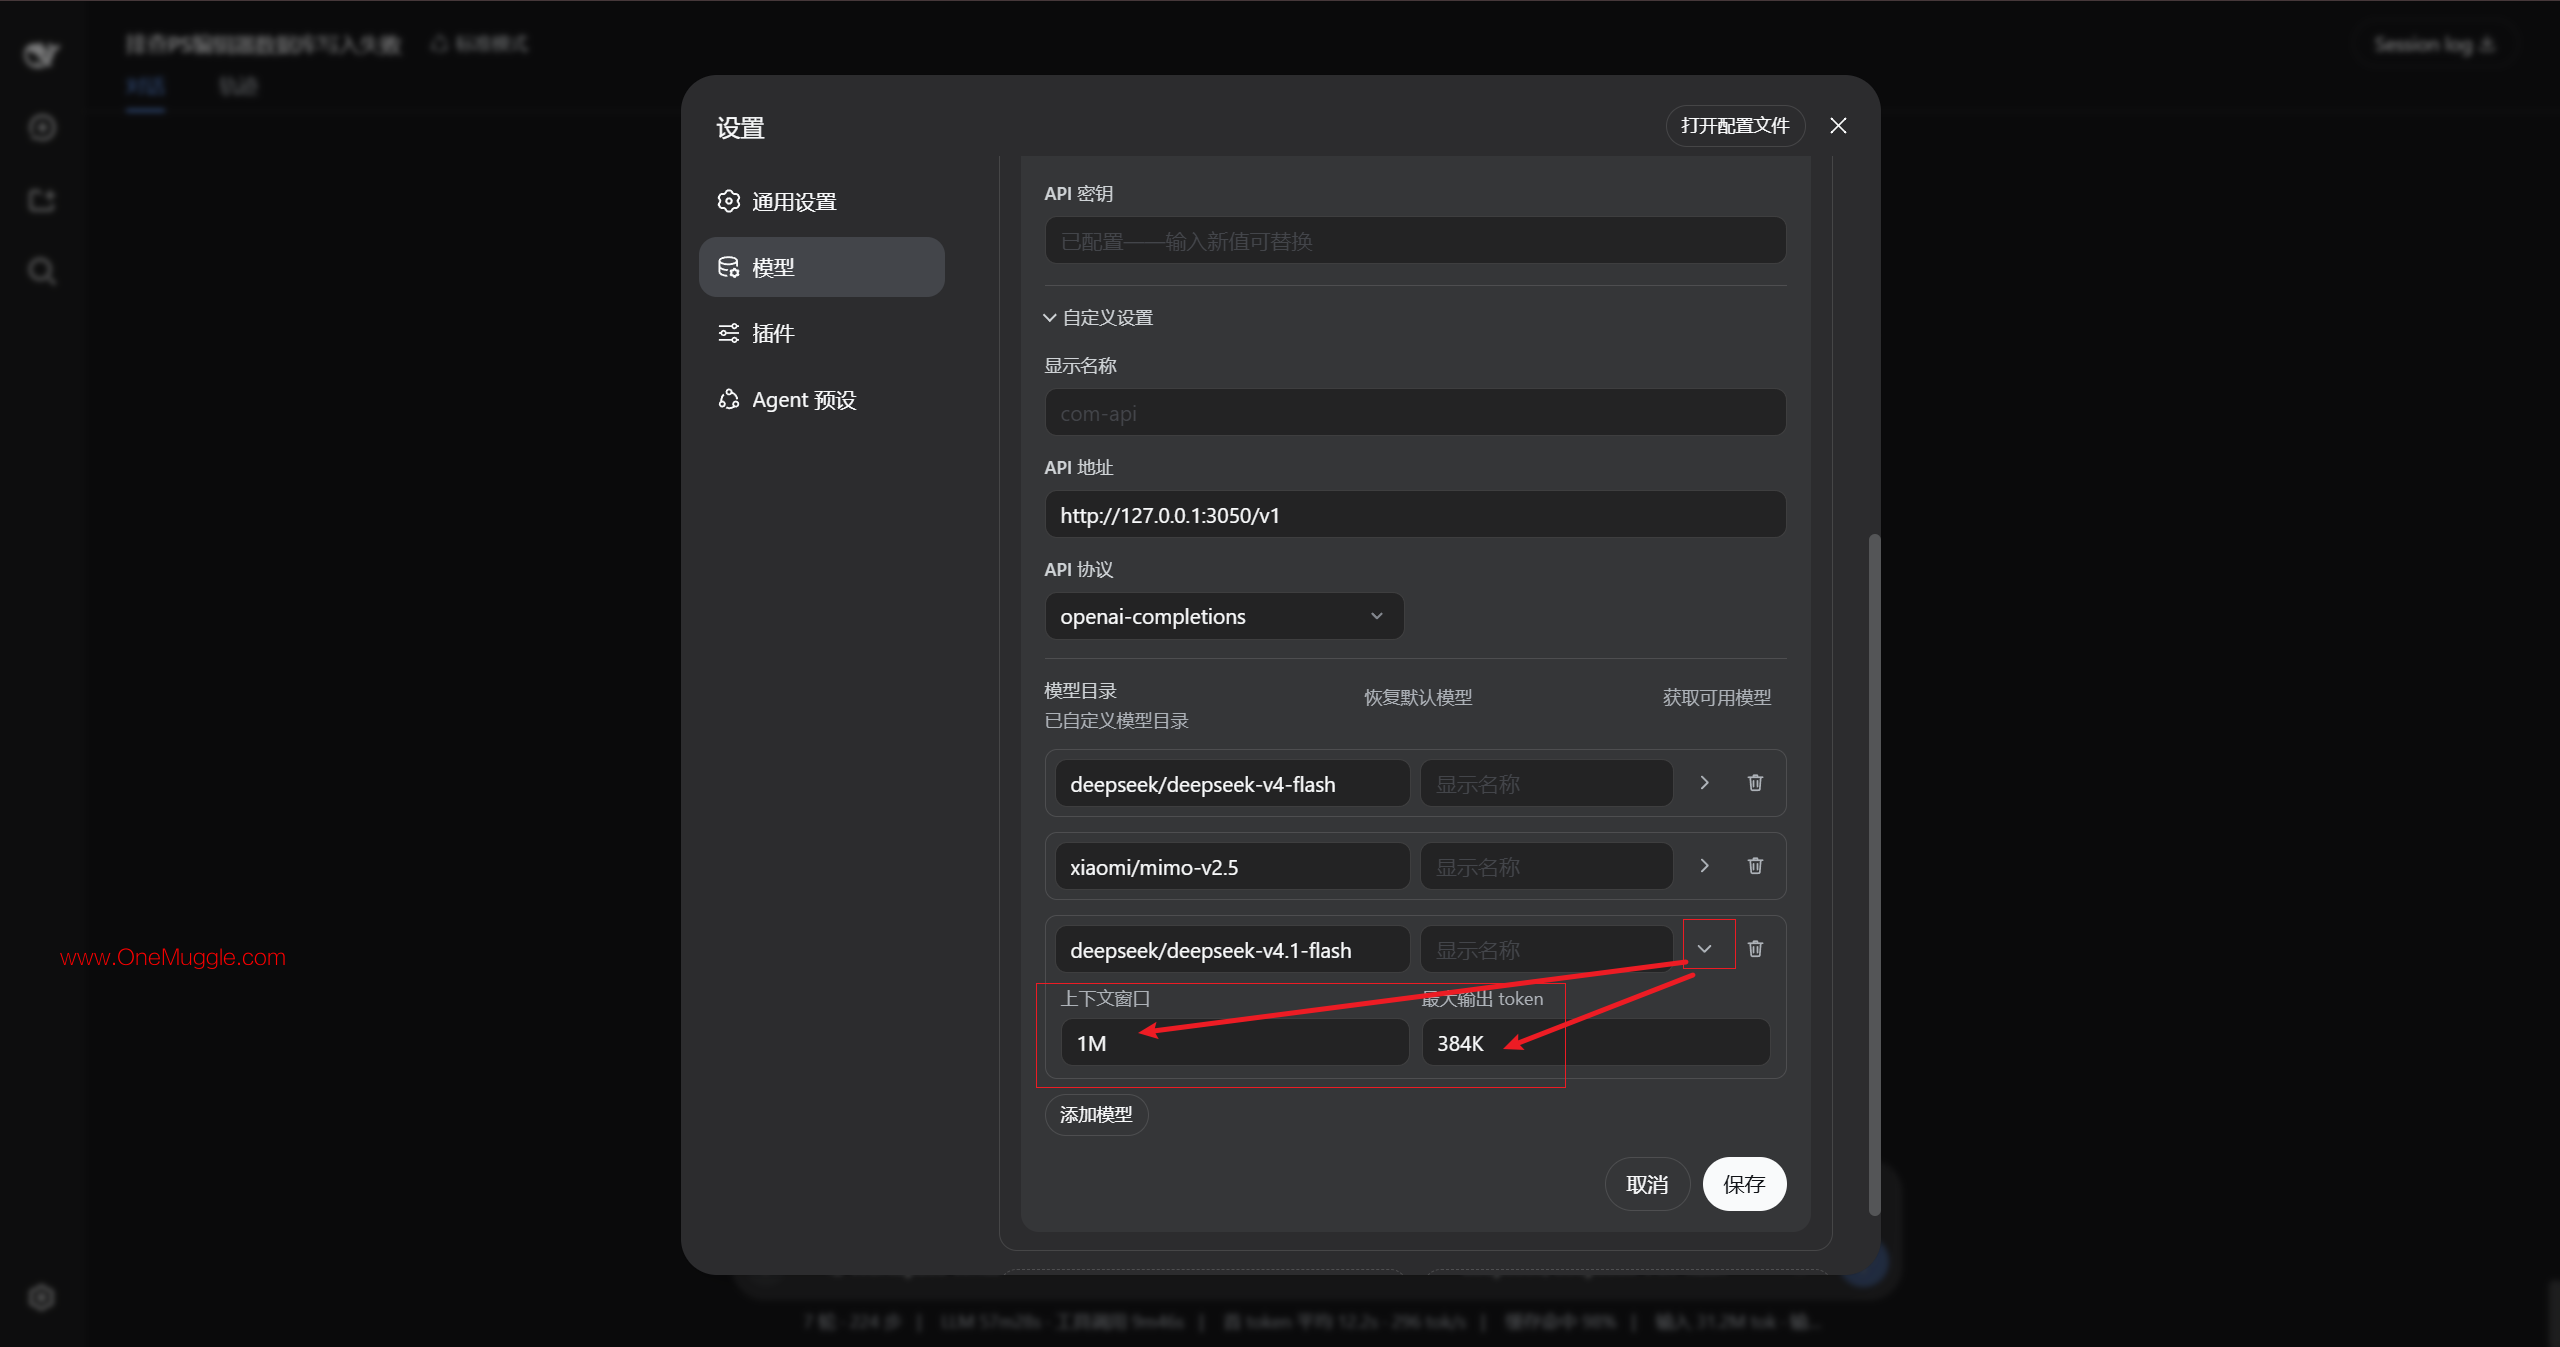Click 获取可用模型 link
This screenshot has width=2560, height=1347.
pos(1717,697)
